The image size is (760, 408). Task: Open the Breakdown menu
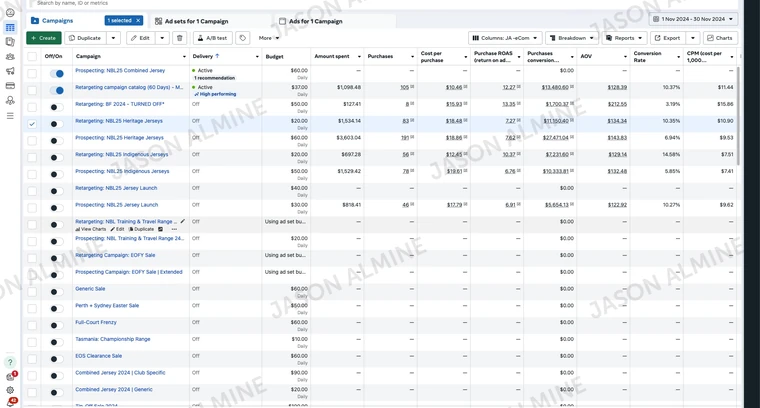[x=572, y=38]
